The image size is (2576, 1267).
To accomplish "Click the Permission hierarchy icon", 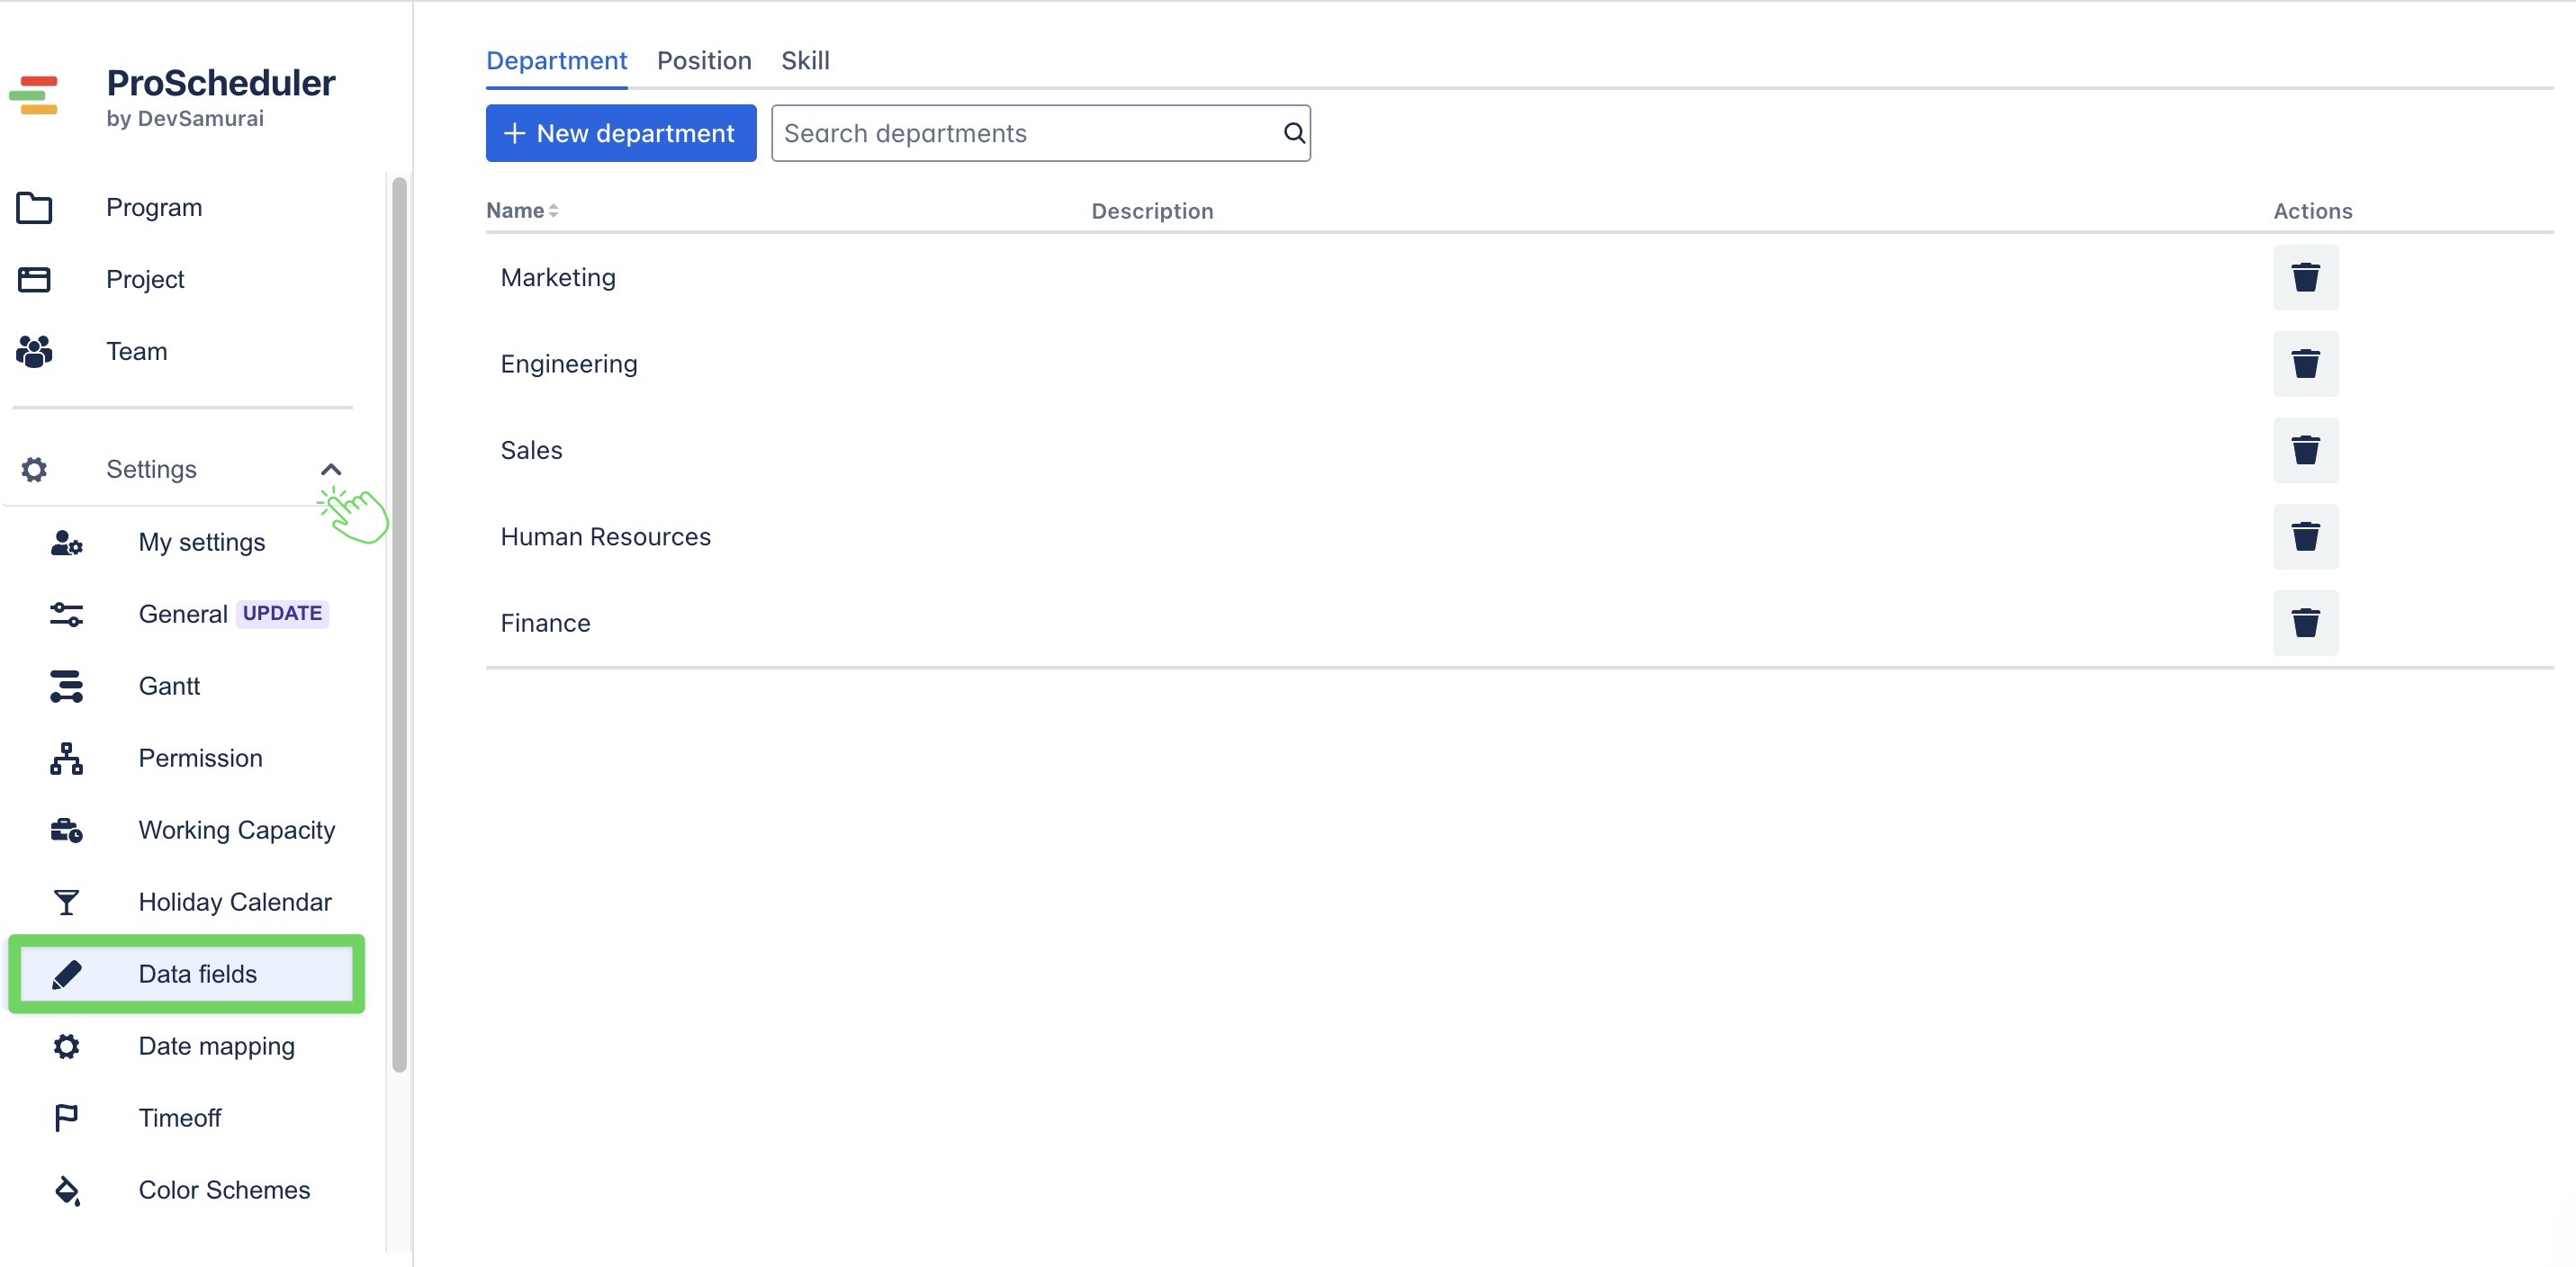I will pos(66,758).
